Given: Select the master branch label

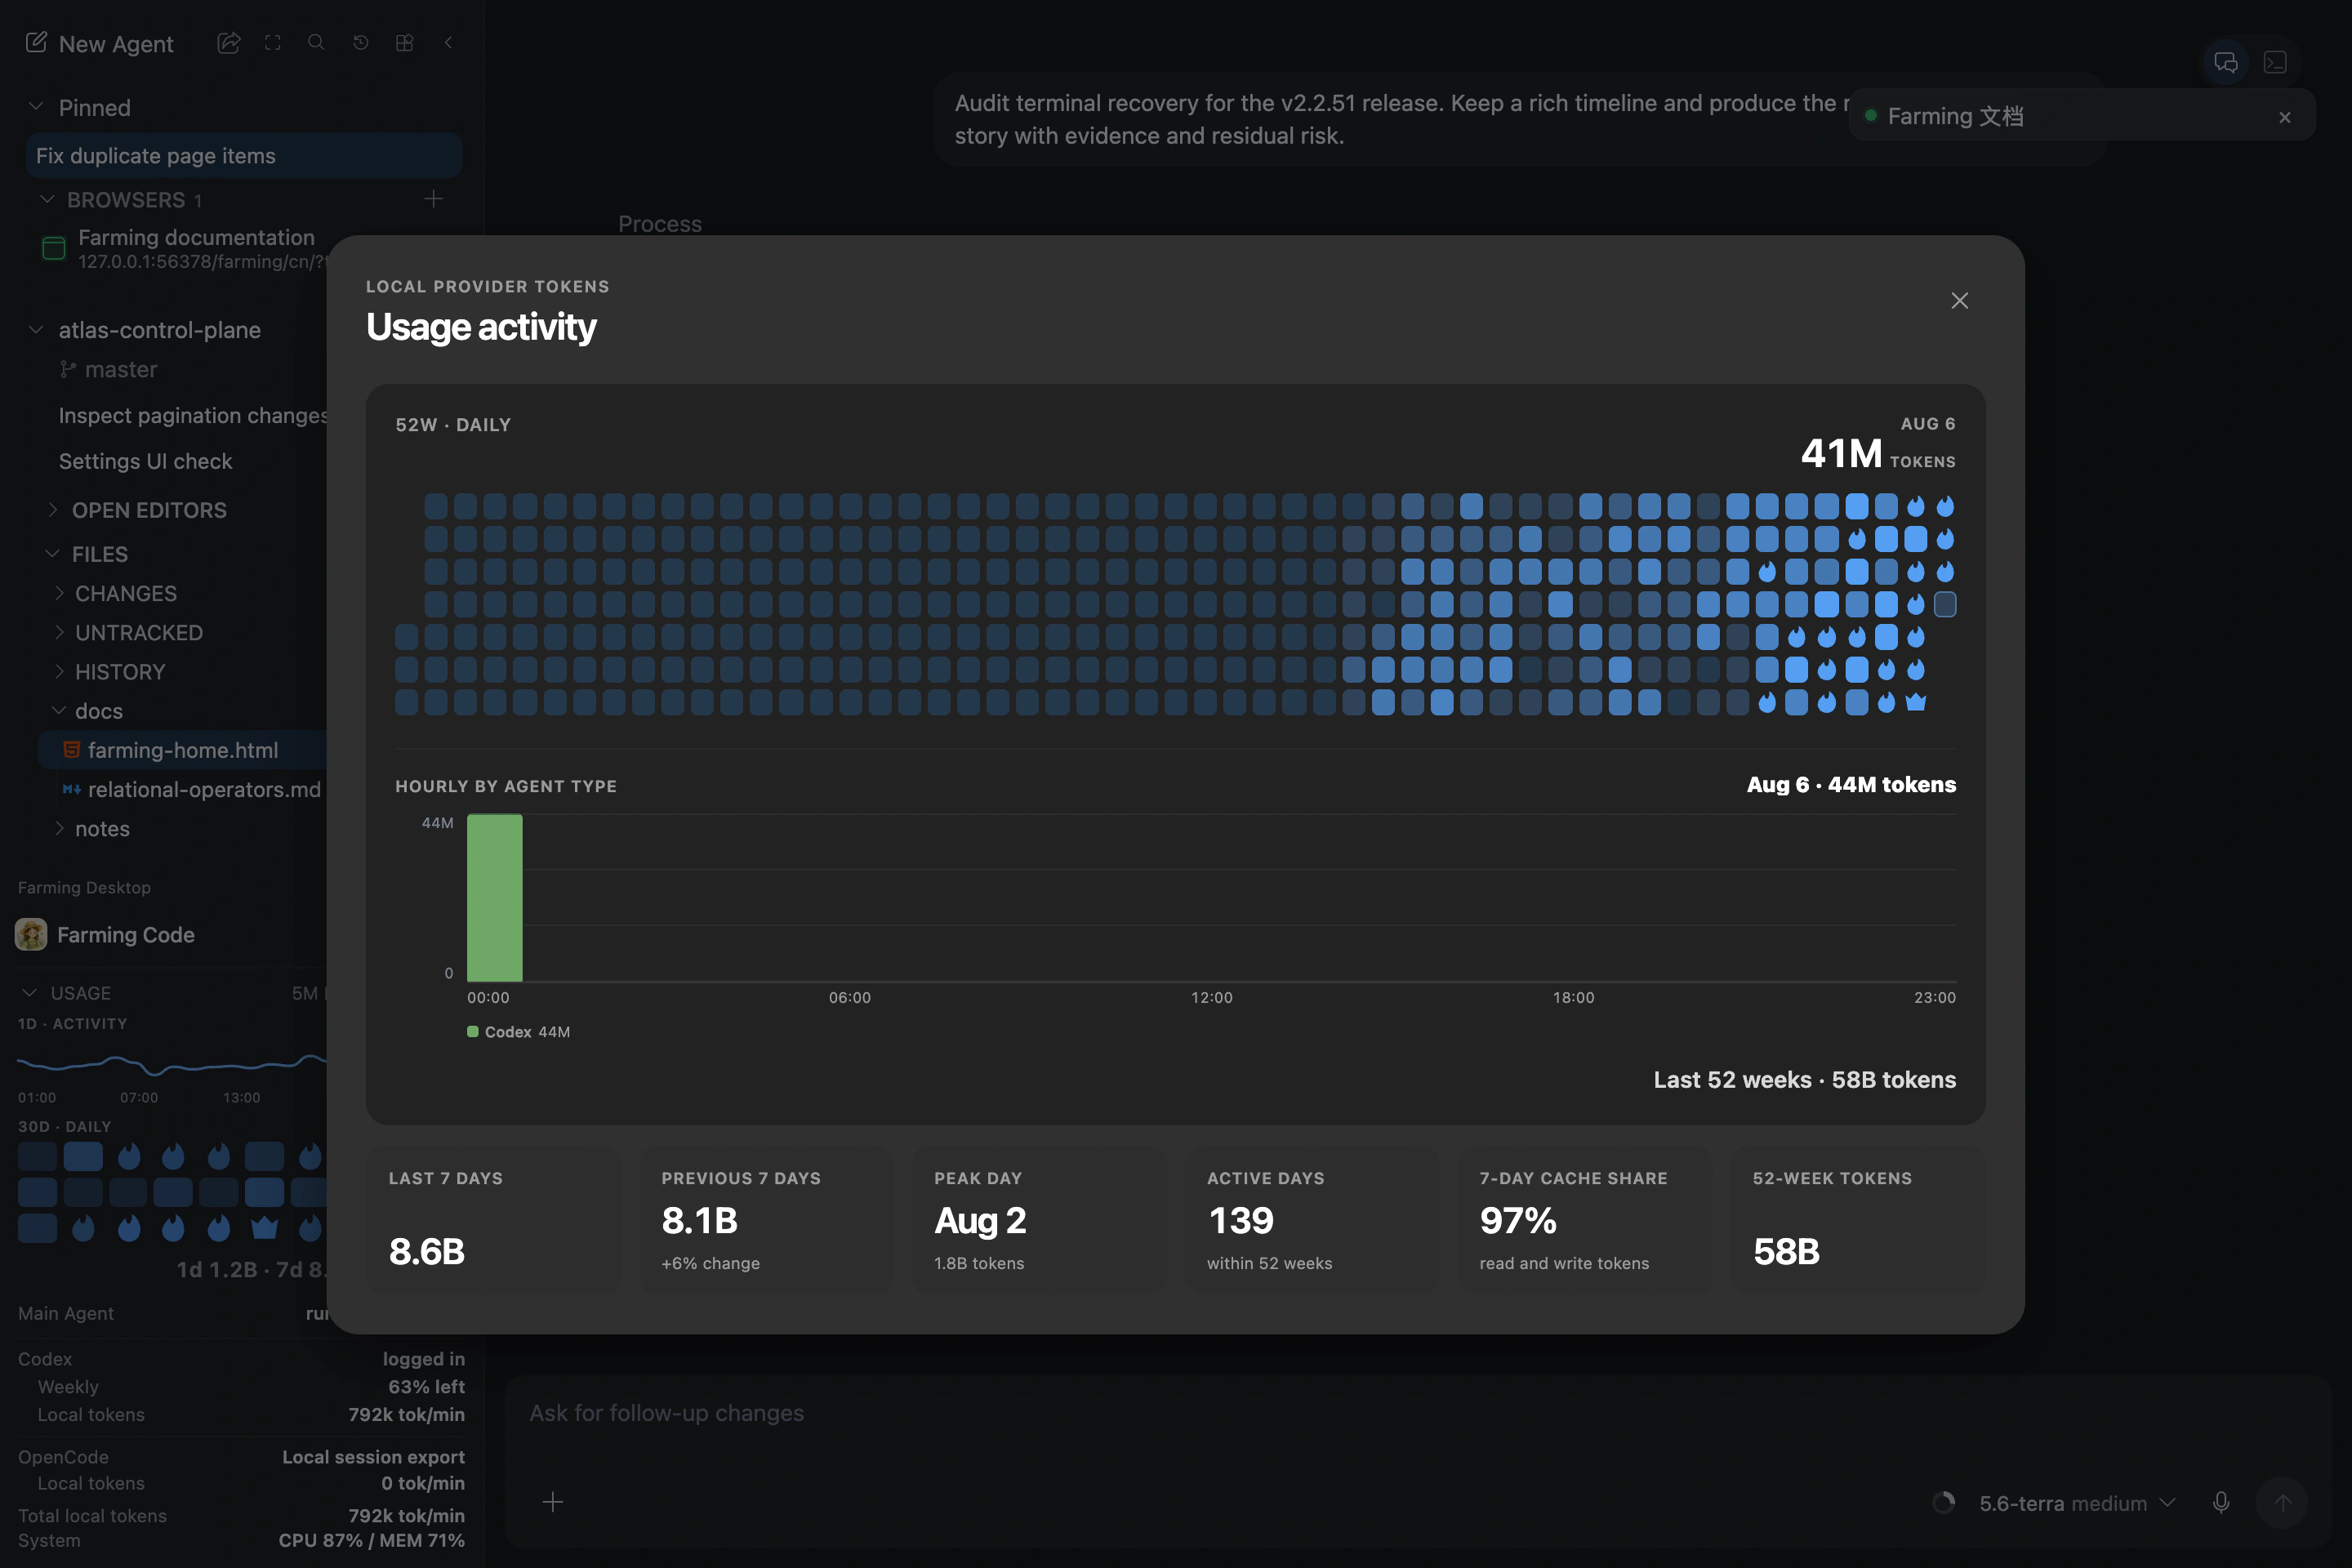Looking at the screenshot, I should click(x=121, y=369).
